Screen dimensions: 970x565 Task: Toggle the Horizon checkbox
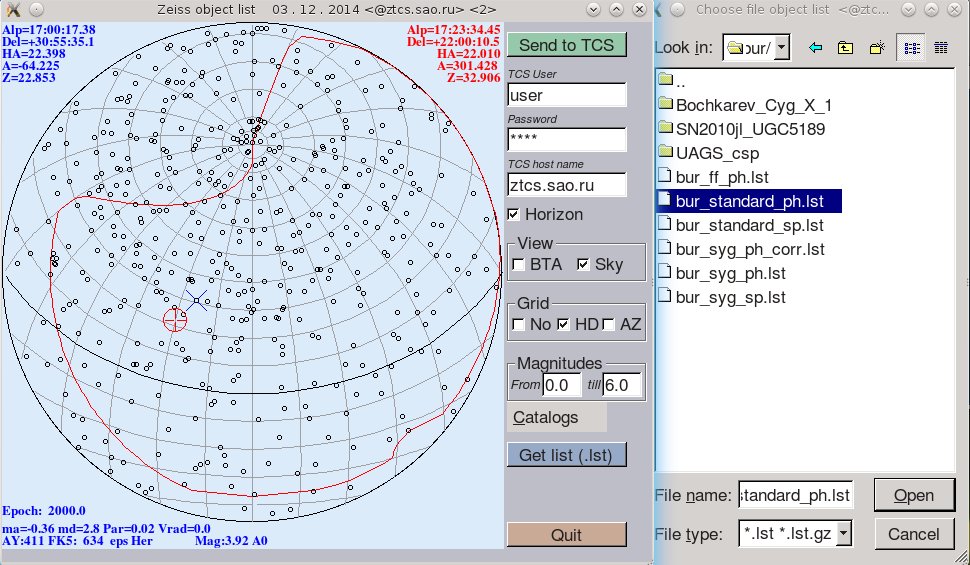tap(513, 214)
